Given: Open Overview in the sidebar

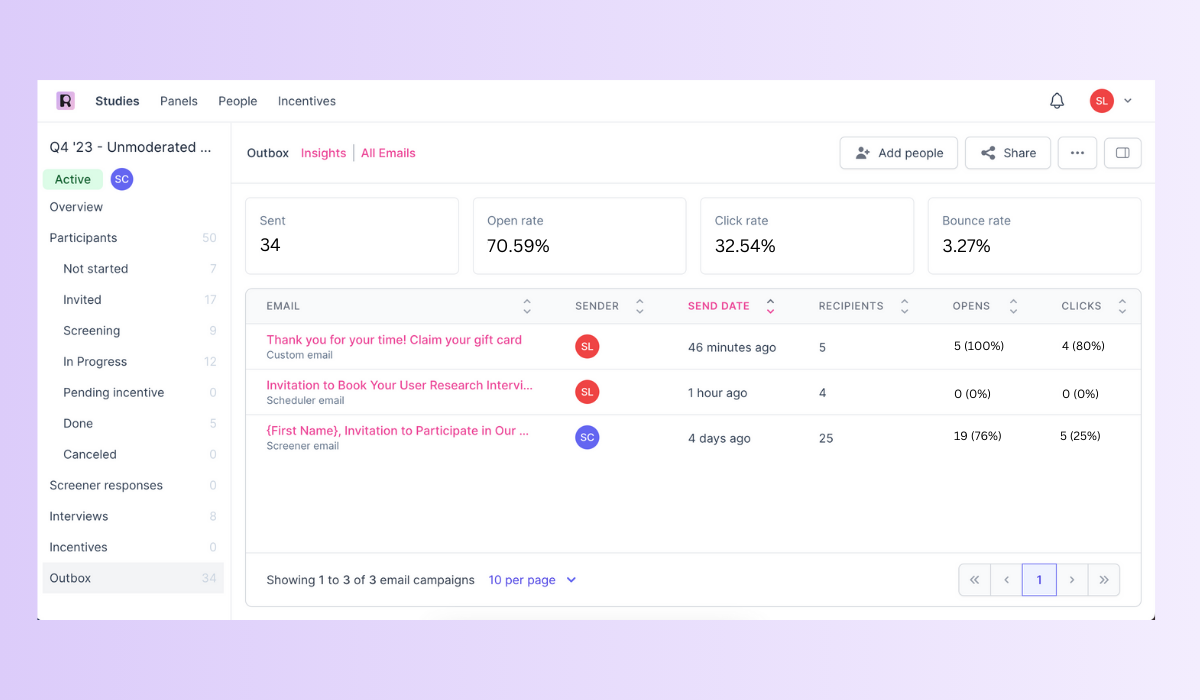Looking at the screenshot, I should [x=76, y=207].
